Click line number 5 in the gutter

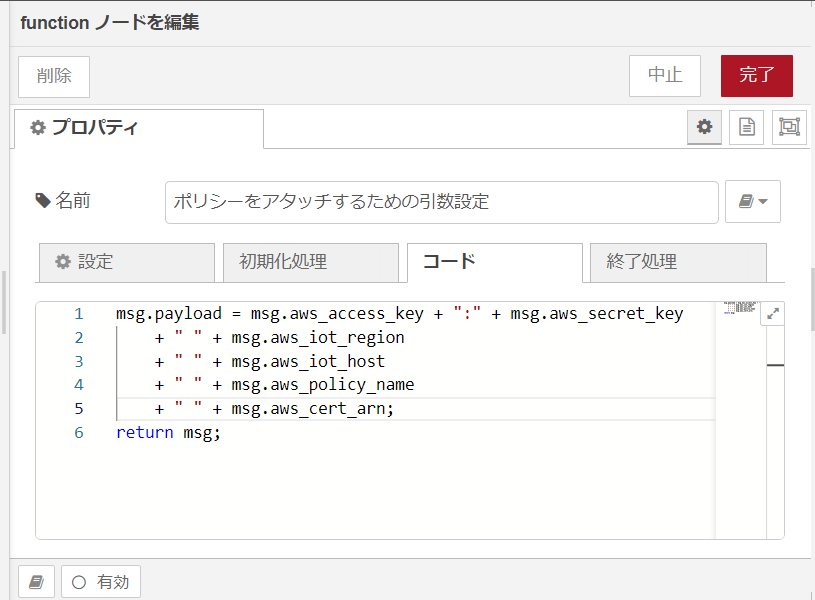pos(78,409)
